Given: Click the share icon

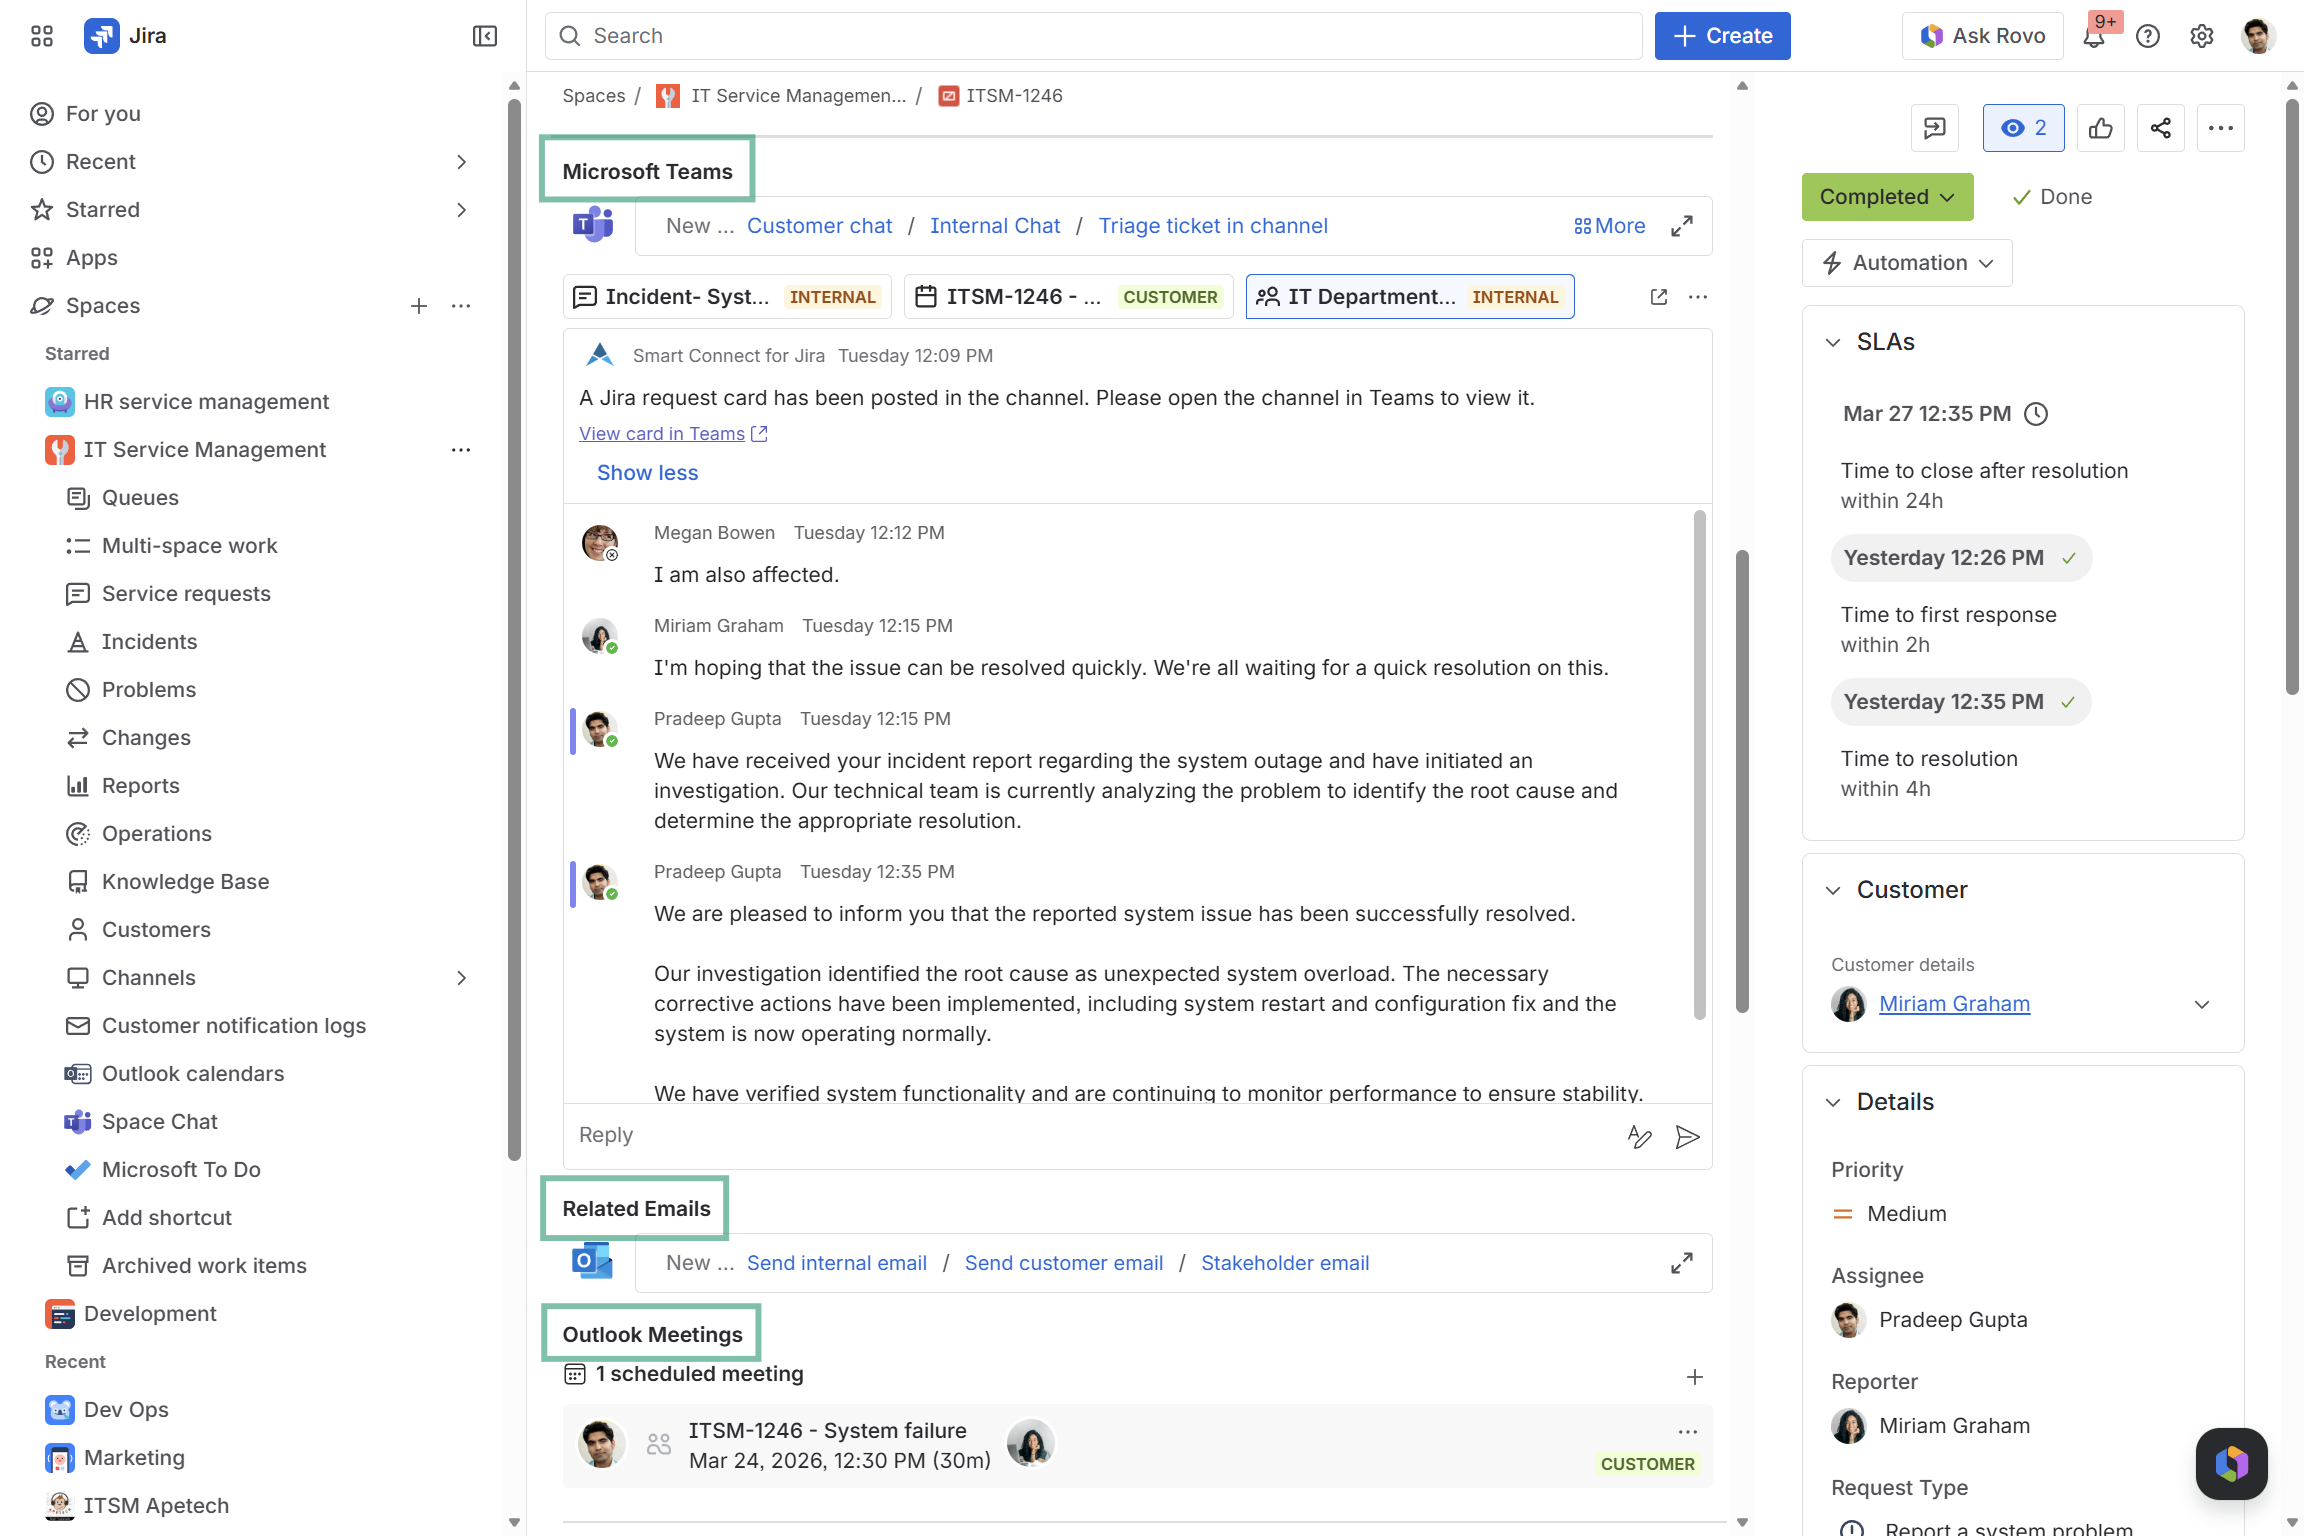Looking at the screenshot, I should pos(2160,128).
